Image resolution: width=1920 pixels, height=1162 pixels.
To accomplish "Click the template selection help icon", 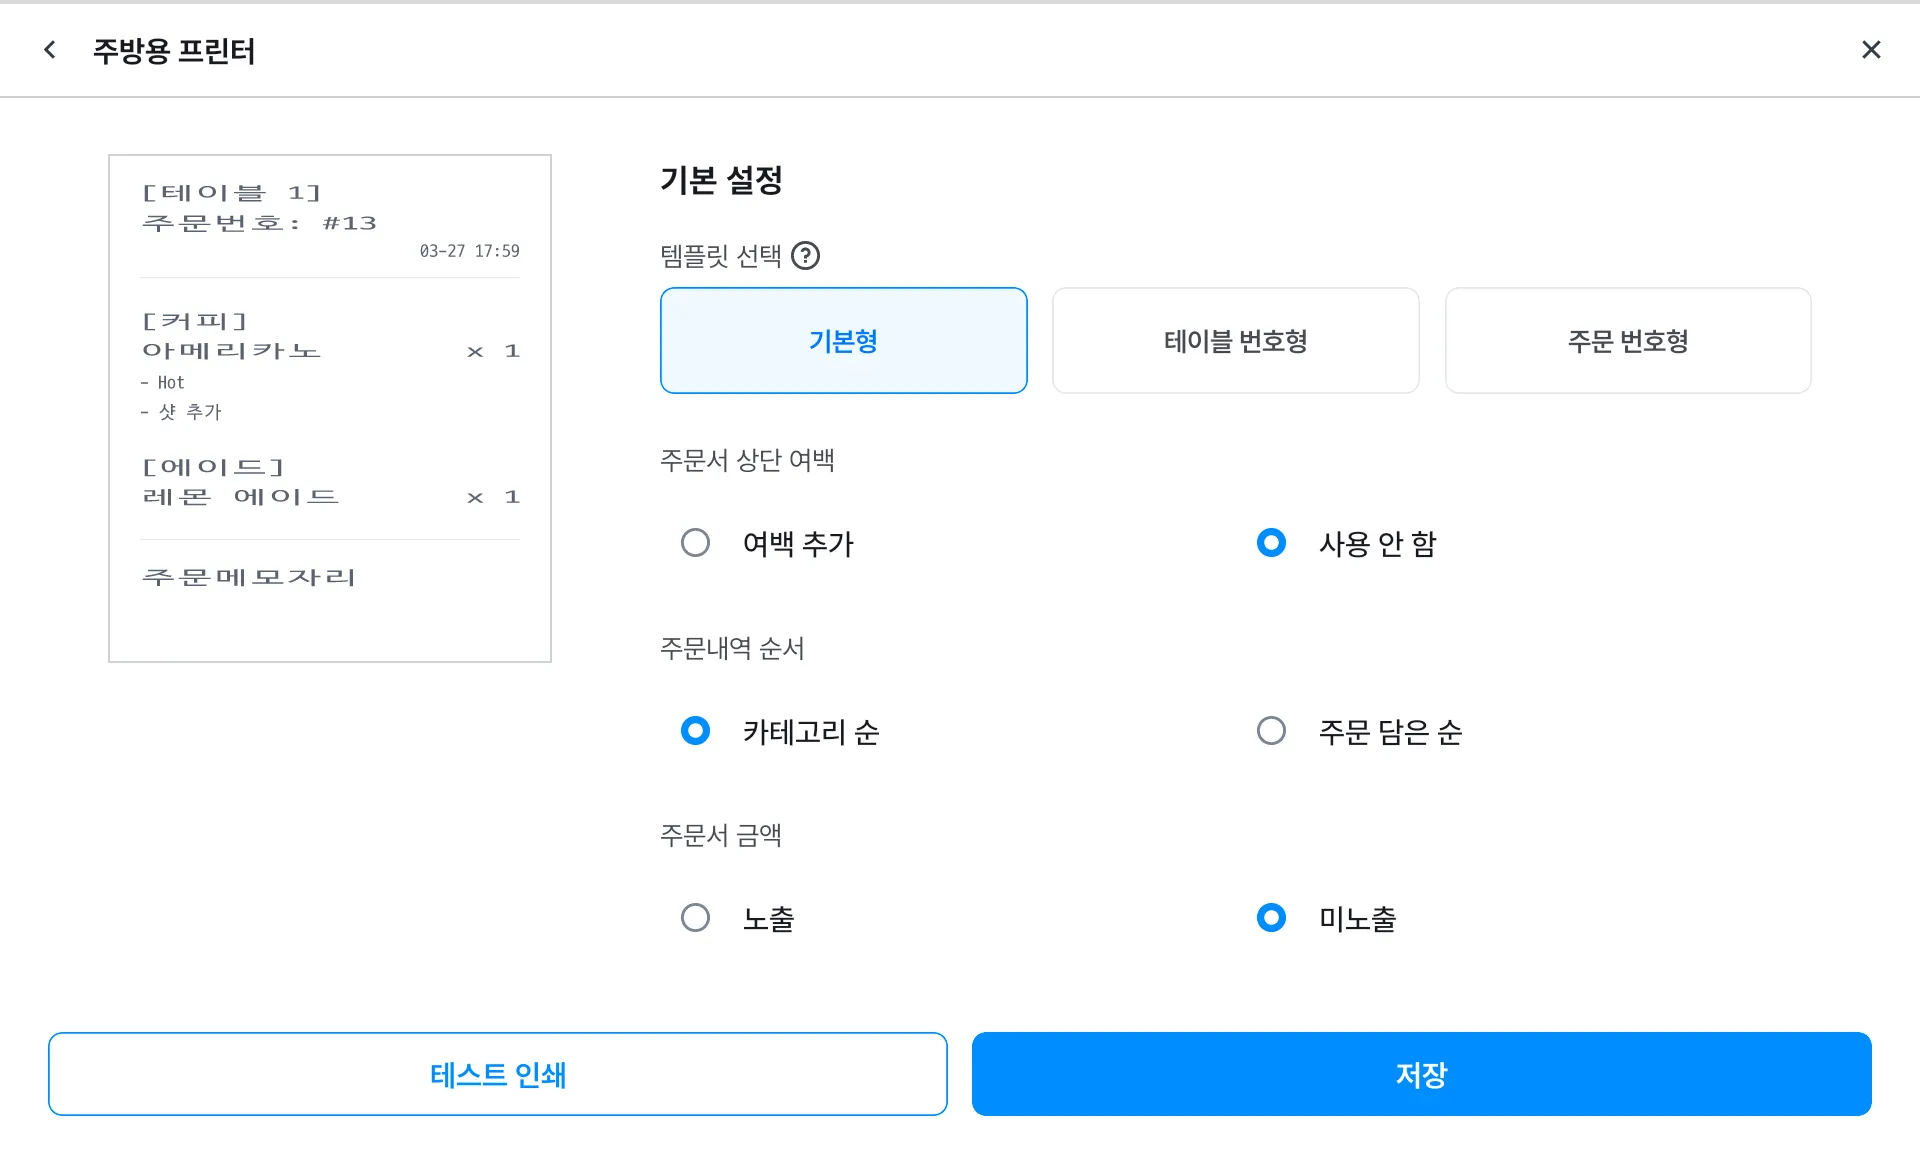I will [x=805, y=256].
